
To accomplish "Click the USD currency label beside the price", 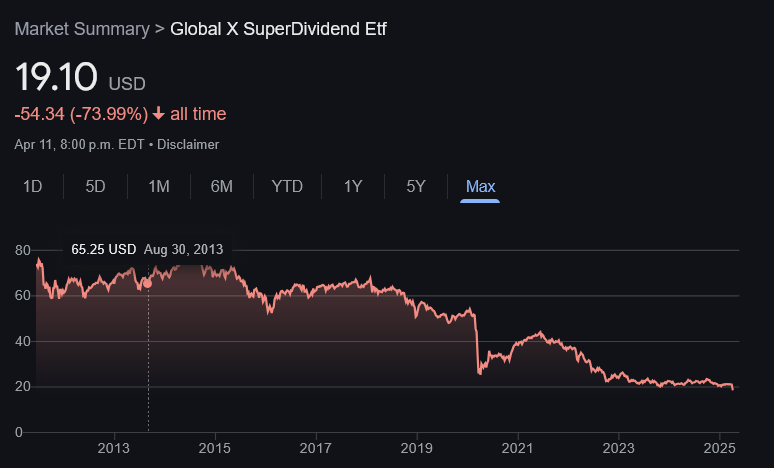I will point(127,84).
